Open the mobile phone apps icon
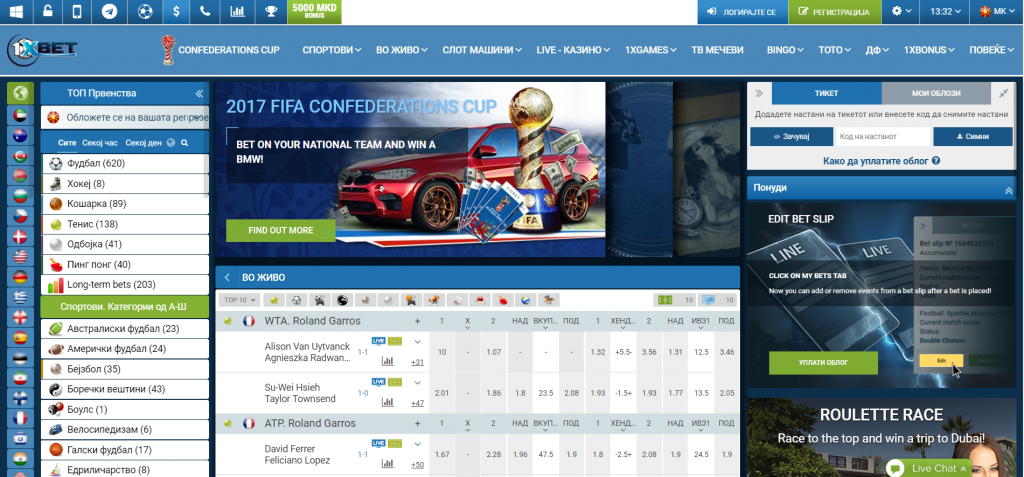 pyautogui.click(x=77, y=12)
